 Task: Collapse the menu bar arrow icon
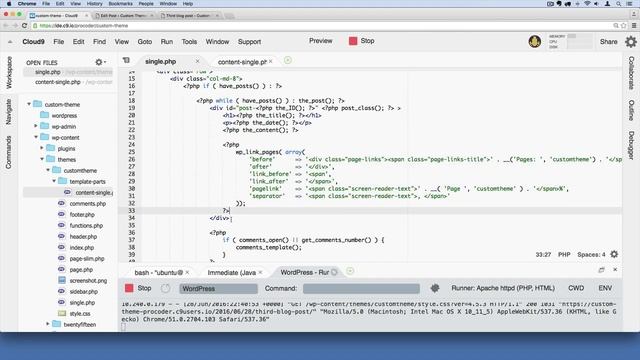click(x=10, y=42)
